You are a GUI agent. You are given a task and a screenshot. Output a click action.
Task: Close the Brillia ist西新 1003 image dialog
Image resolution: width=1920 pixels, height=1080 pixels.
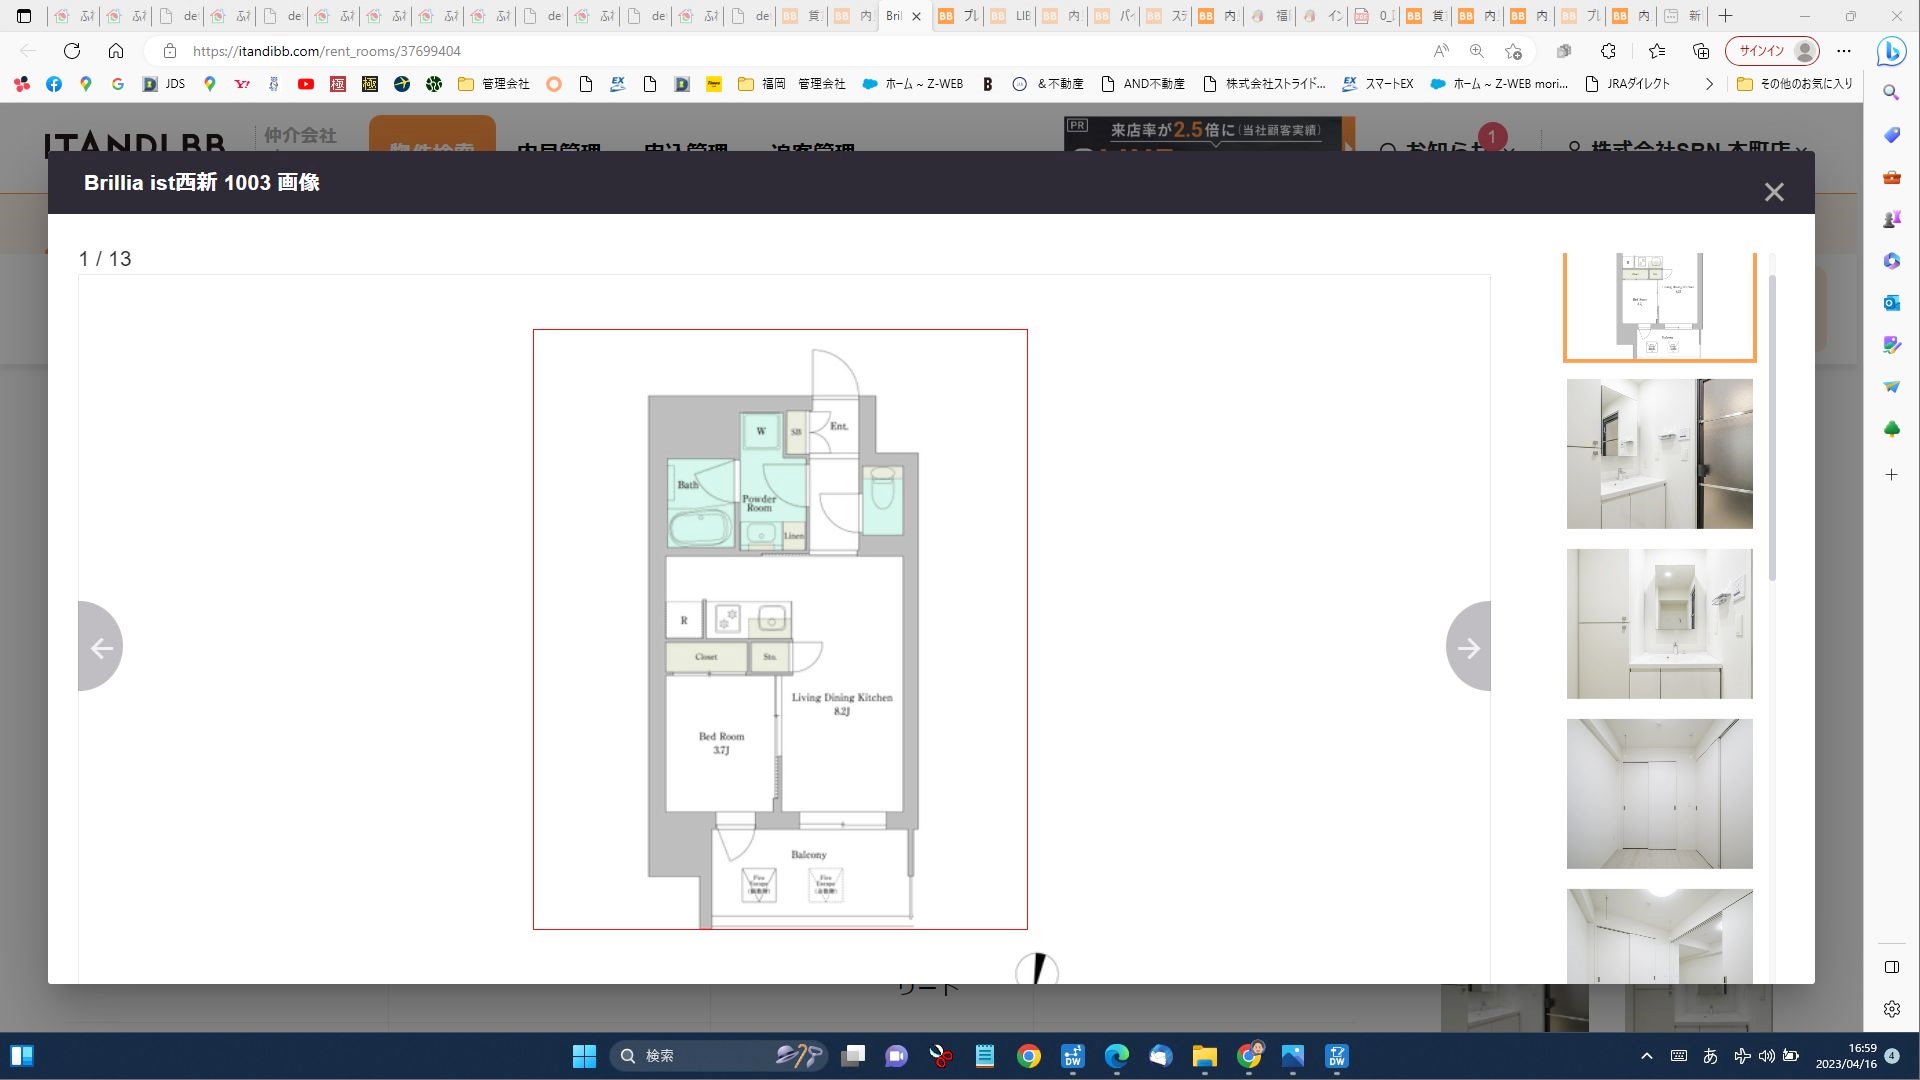[x=1774, y=192]
